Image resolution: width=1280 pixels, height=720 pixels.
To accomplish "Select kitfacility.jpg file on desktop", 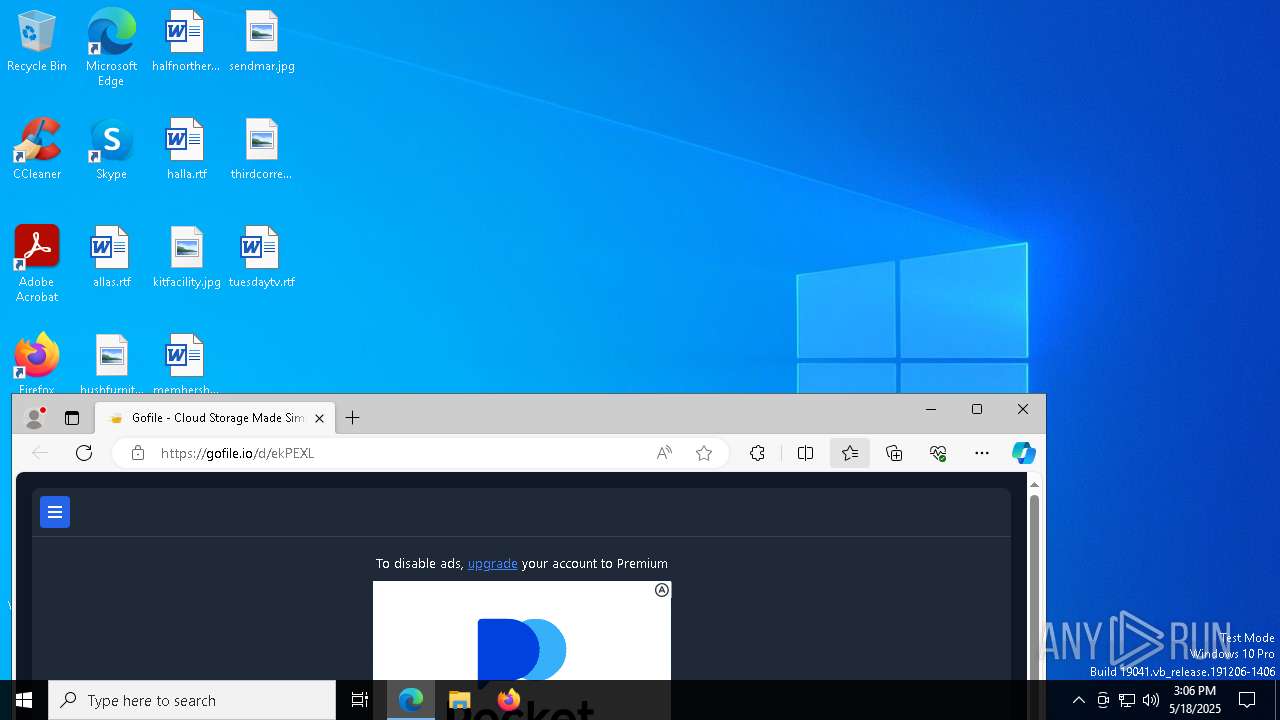I will click(x=187, y=258).
